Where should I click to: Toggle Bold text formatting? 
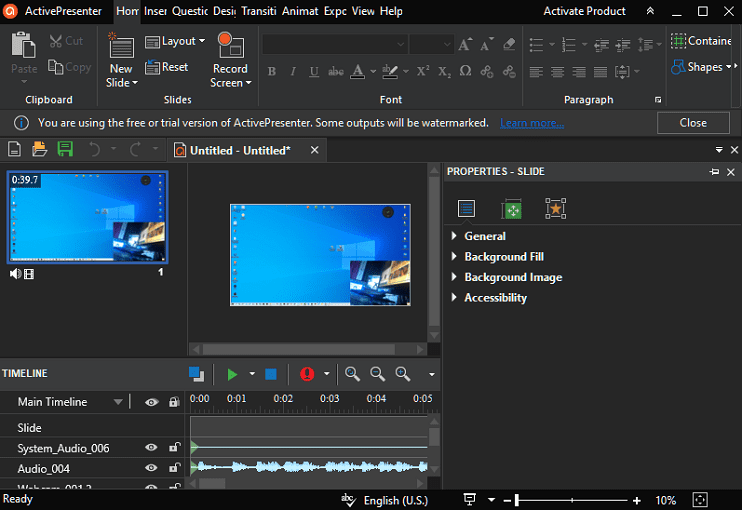click(x=272, y=71)
